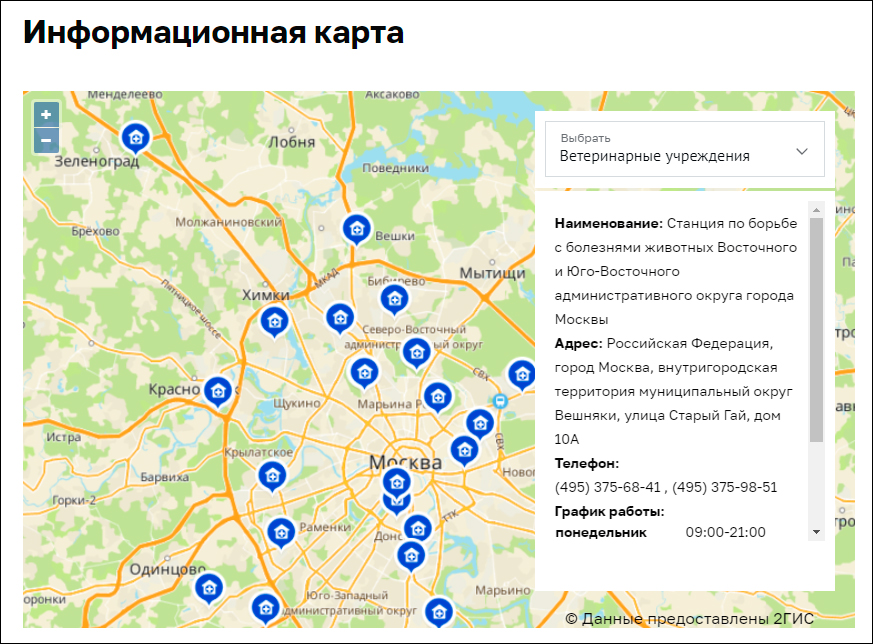Image resolution: width=873 pixels, height=644 pixels.
Task: Zoom out on the map
Action: (x=46, y=140)
